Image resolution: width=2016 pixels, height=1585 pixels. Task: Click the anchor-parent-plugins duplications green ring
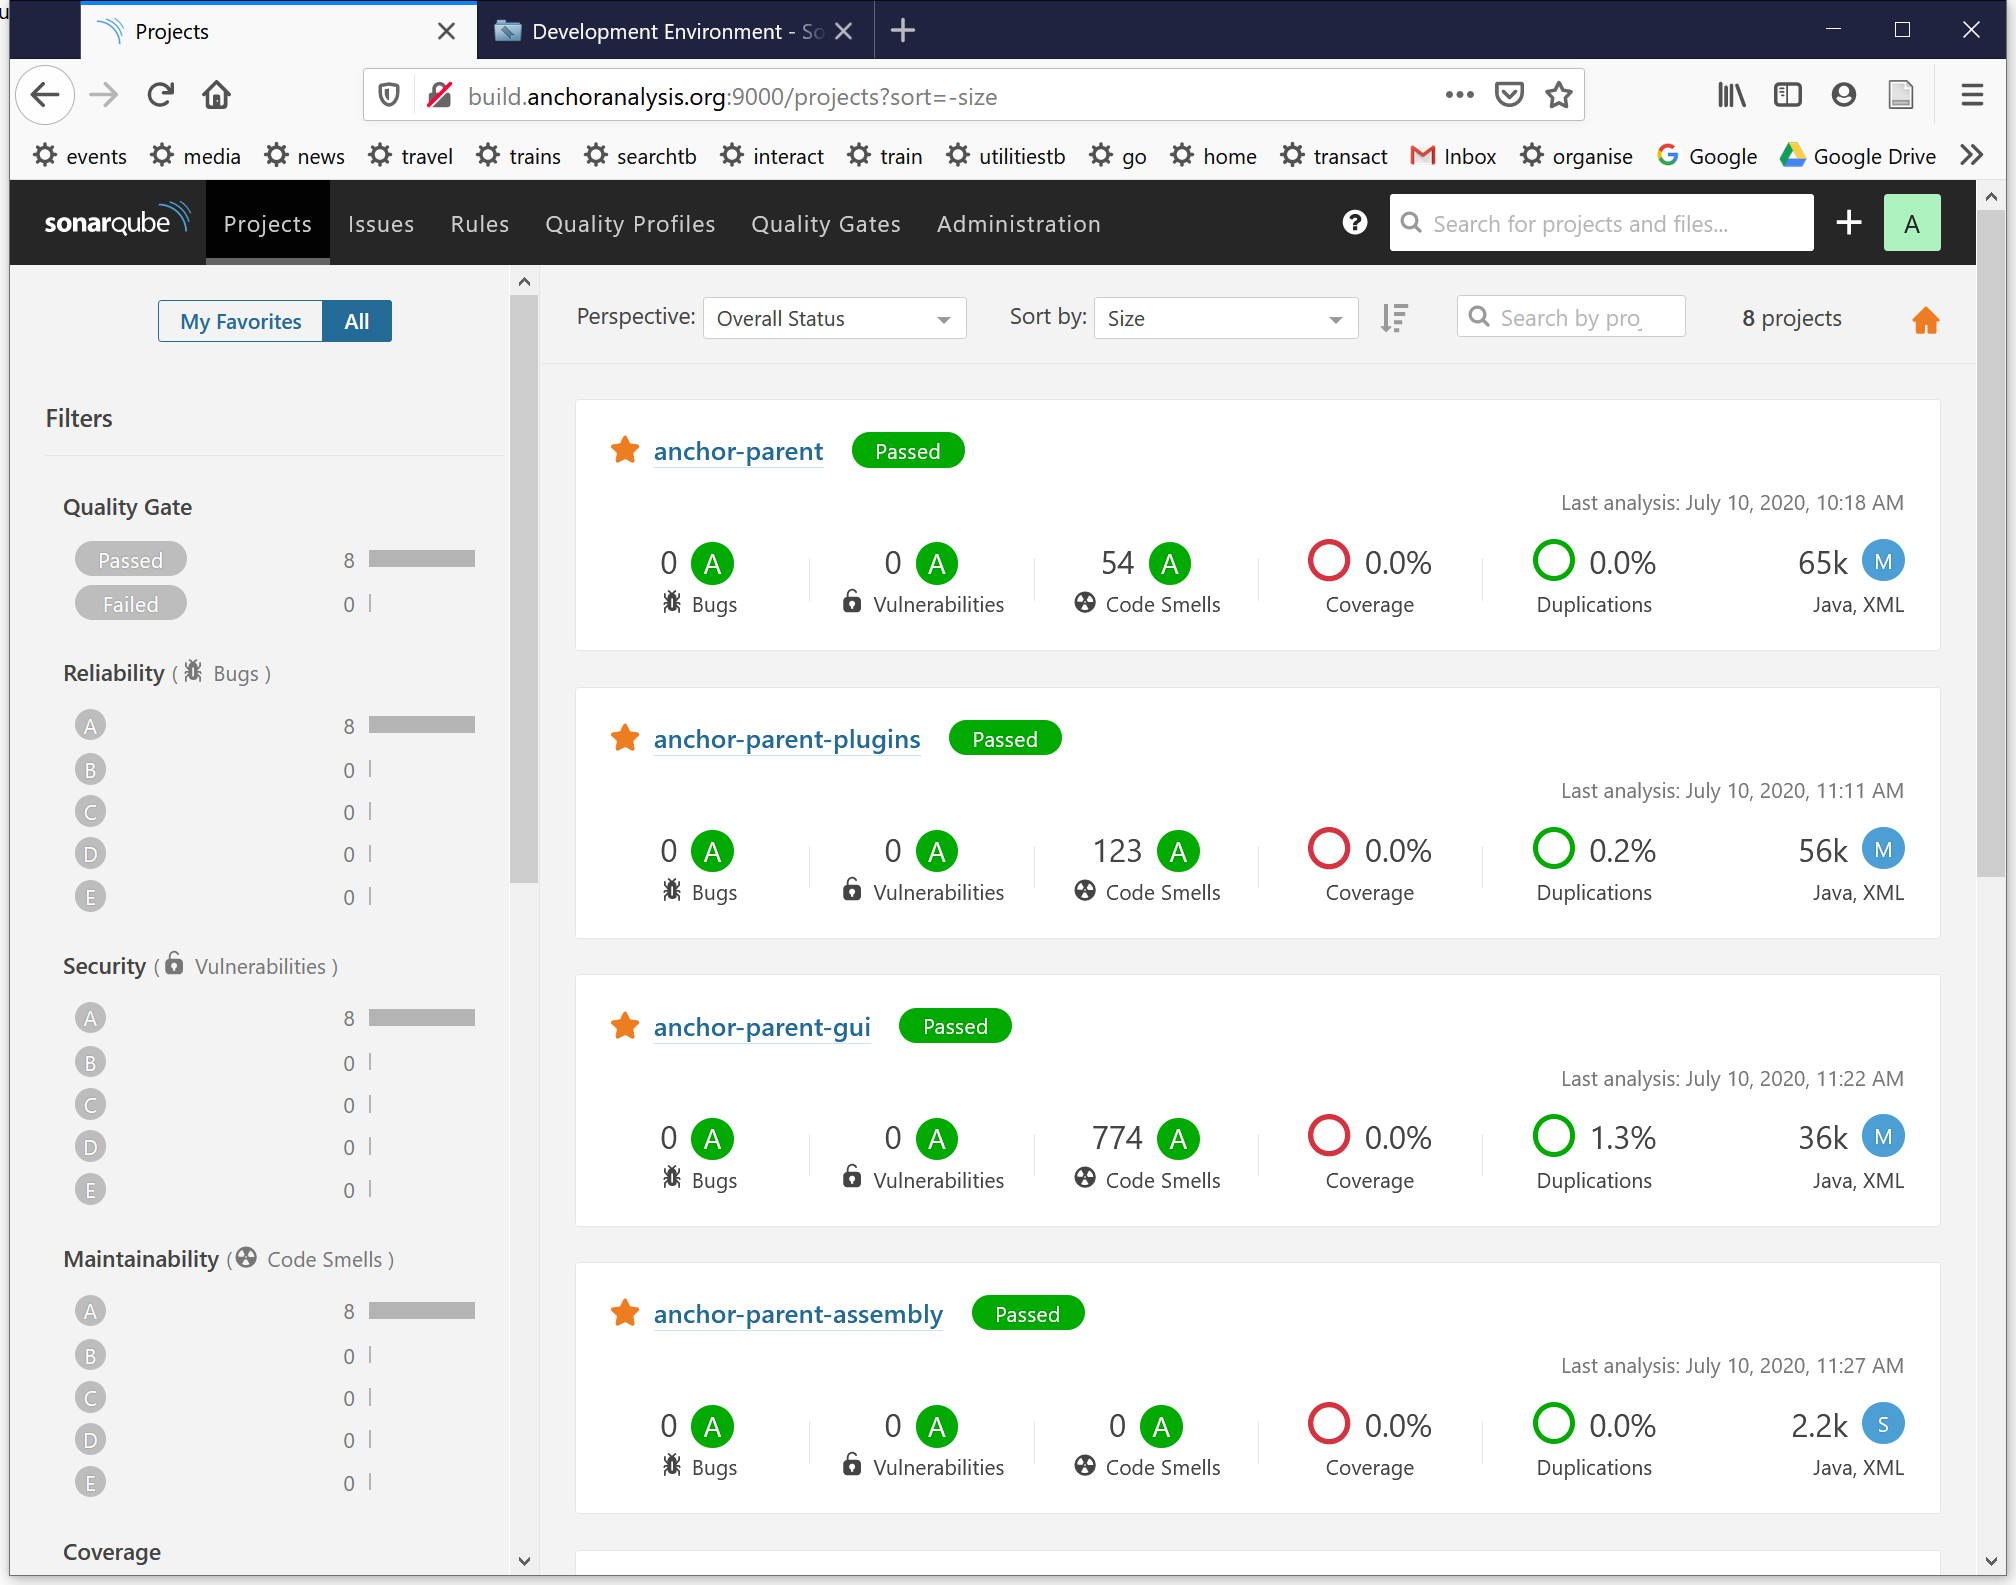pos(1554,848)
